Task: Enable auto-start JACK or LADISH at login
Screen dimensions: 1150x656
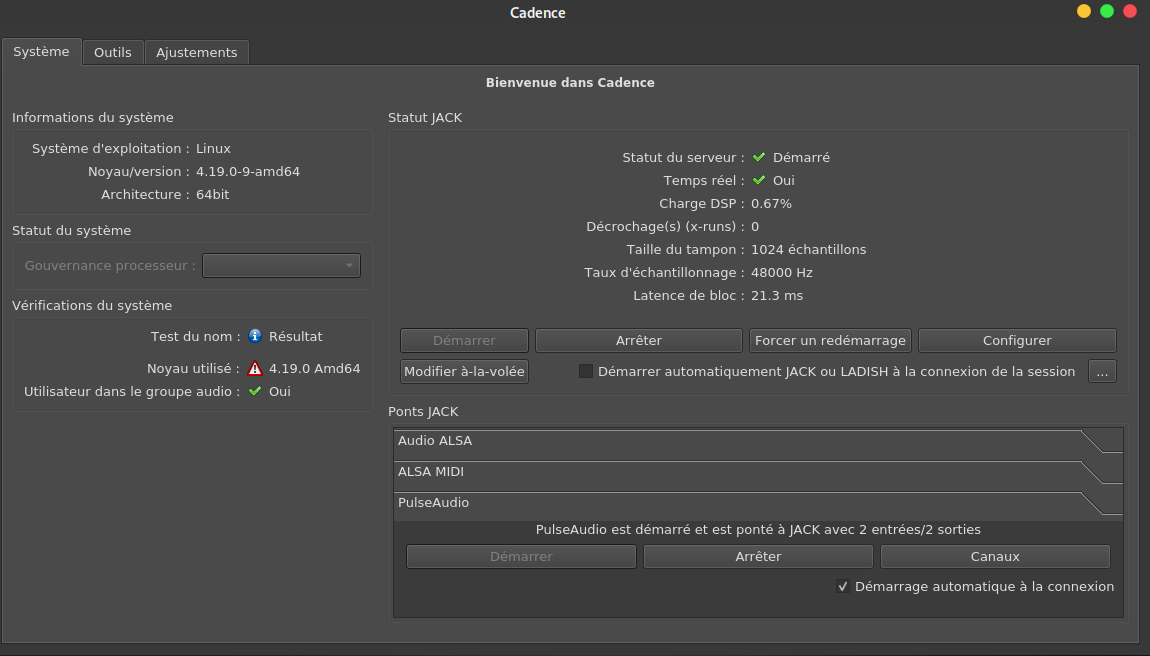Action: coord(586,371)
